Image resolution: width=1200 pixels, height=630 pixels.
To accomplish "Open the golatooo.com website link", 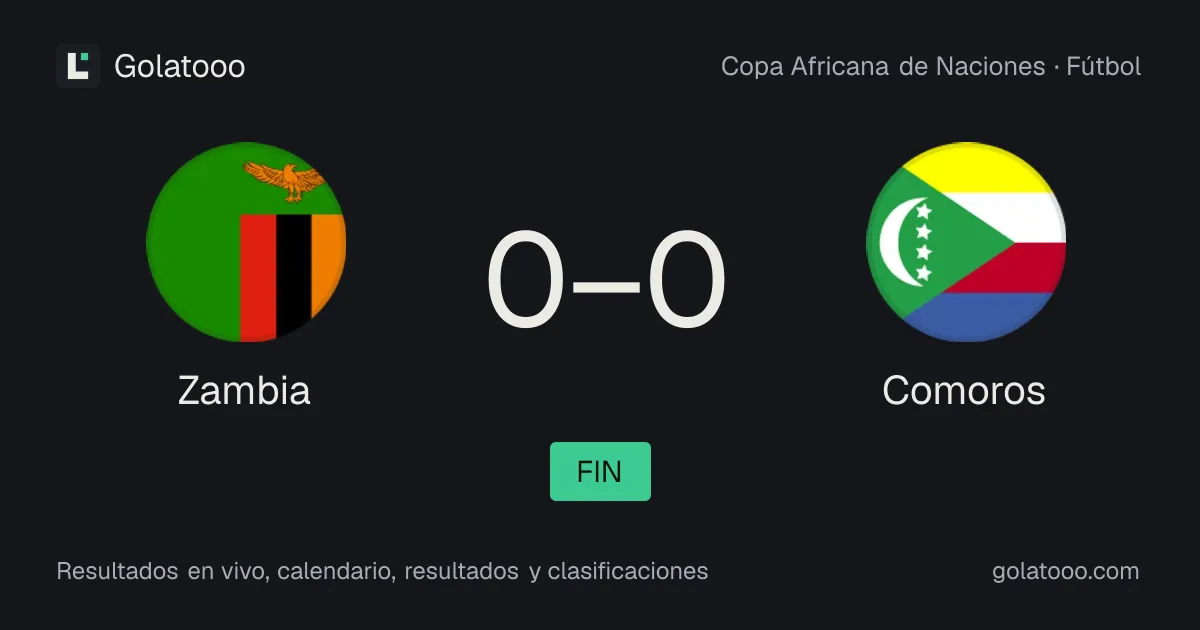I will point(1066,571).
